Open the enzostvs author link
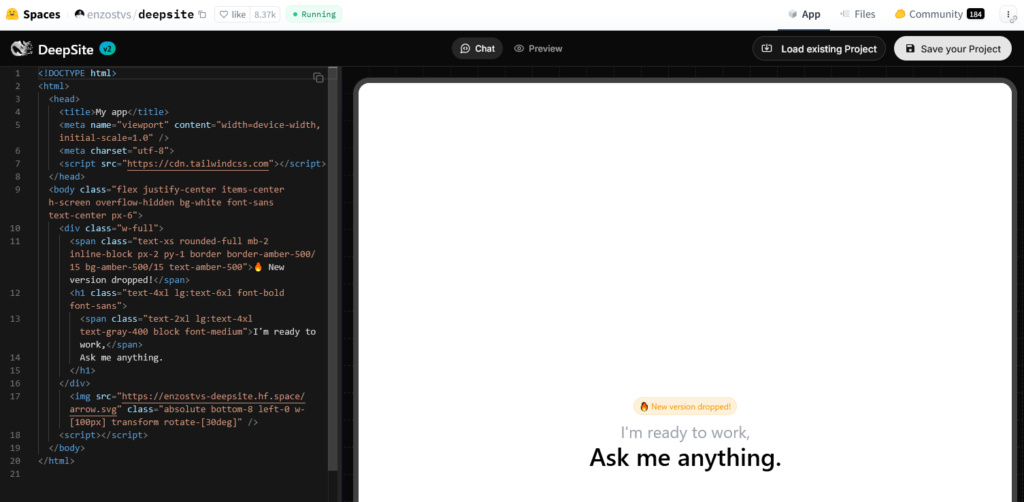This screenshot has width=1024, height=502. click(108, 14)
